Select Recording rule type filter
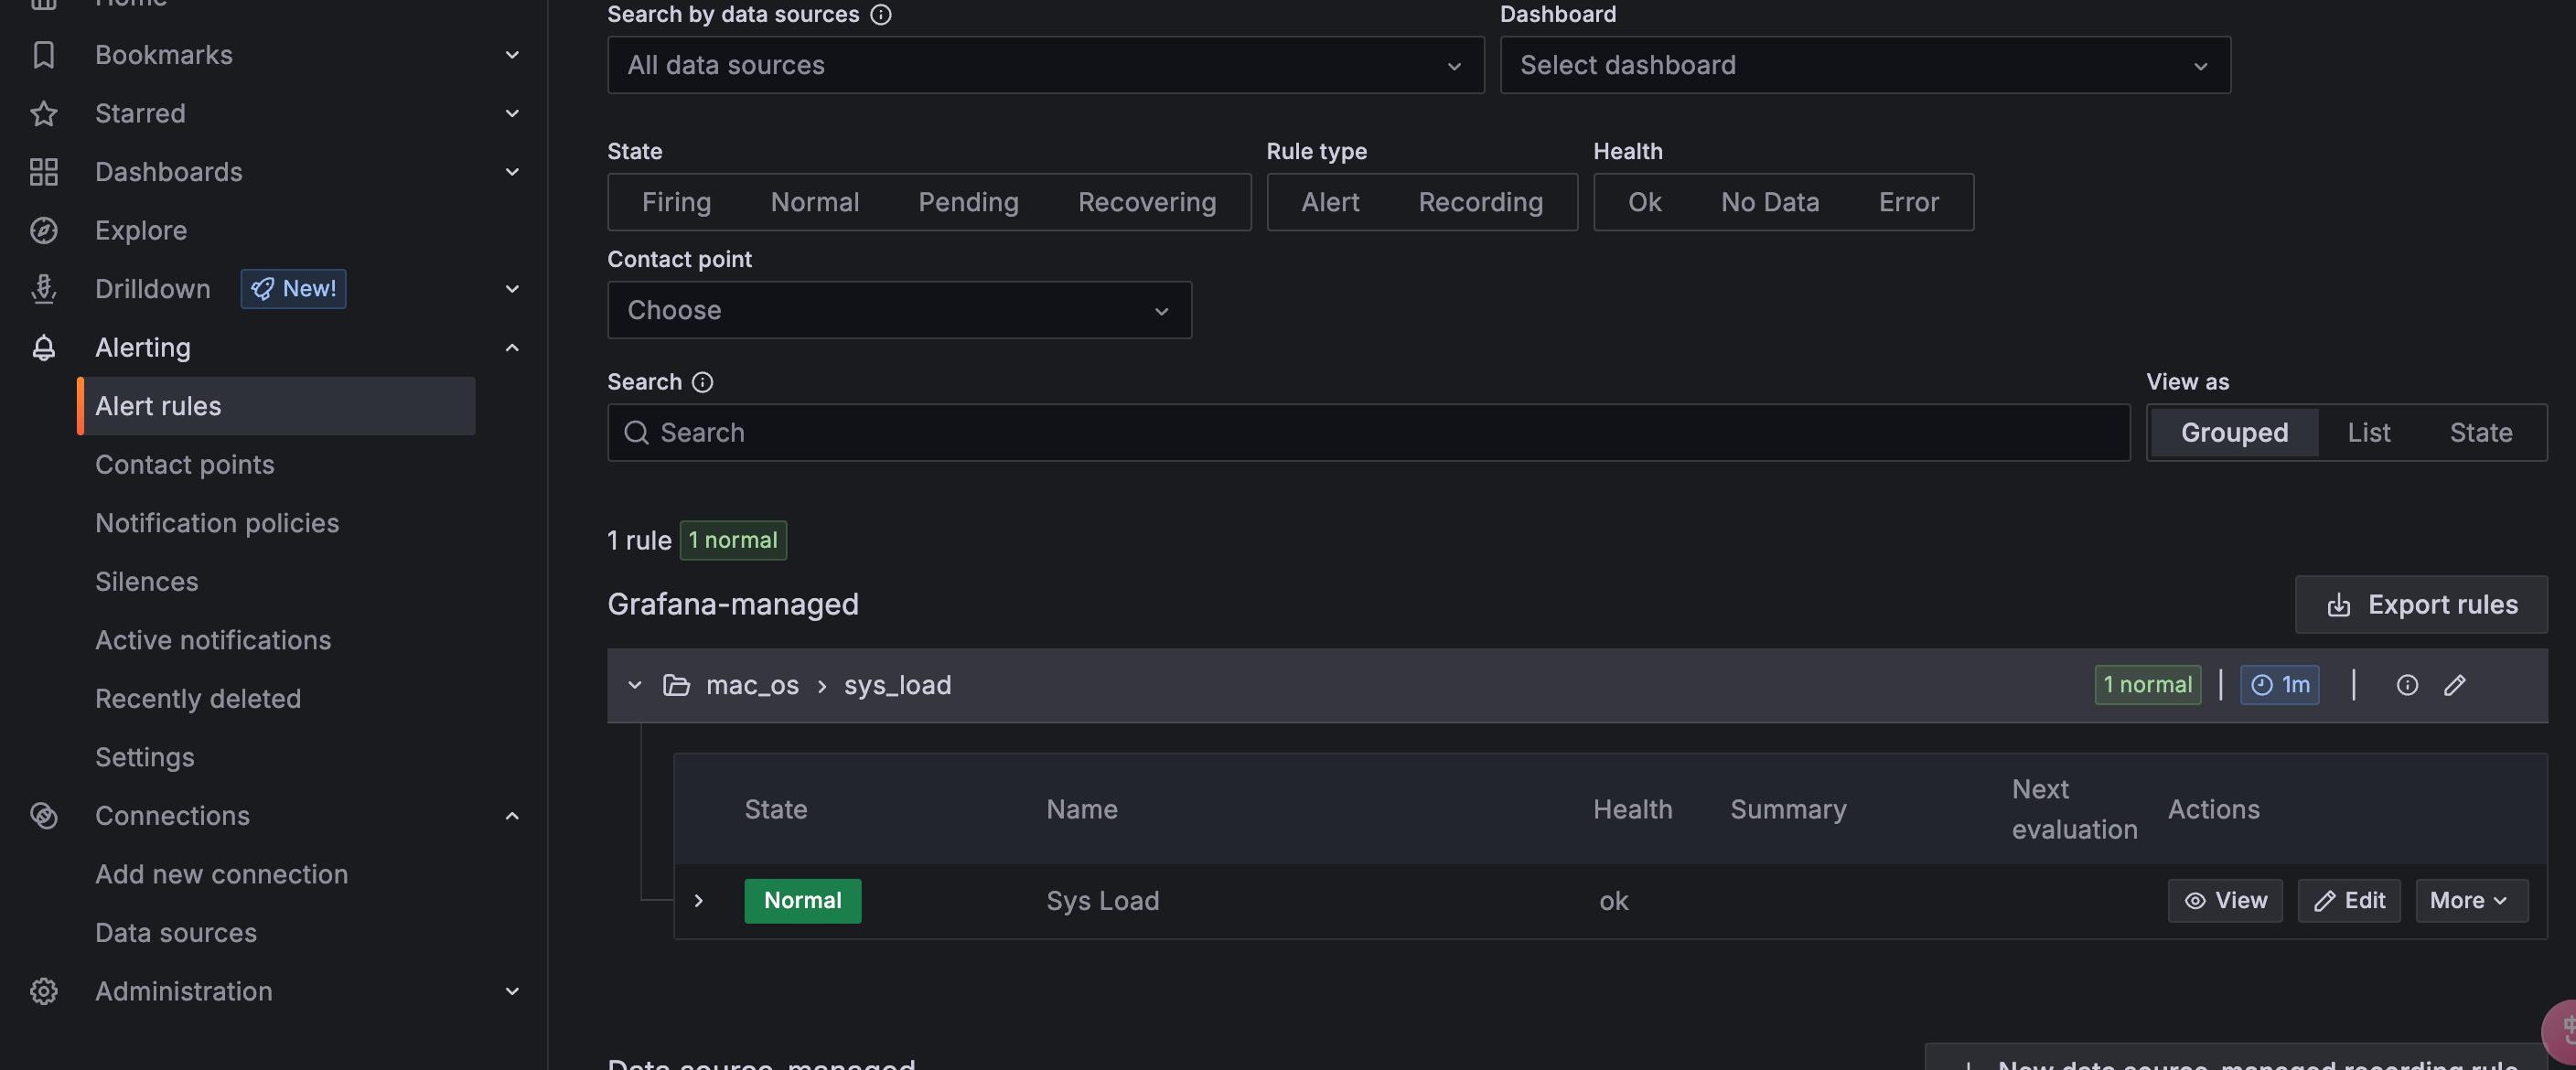The width and height of the screenshot is (2576, 1070). [1480, 202]
